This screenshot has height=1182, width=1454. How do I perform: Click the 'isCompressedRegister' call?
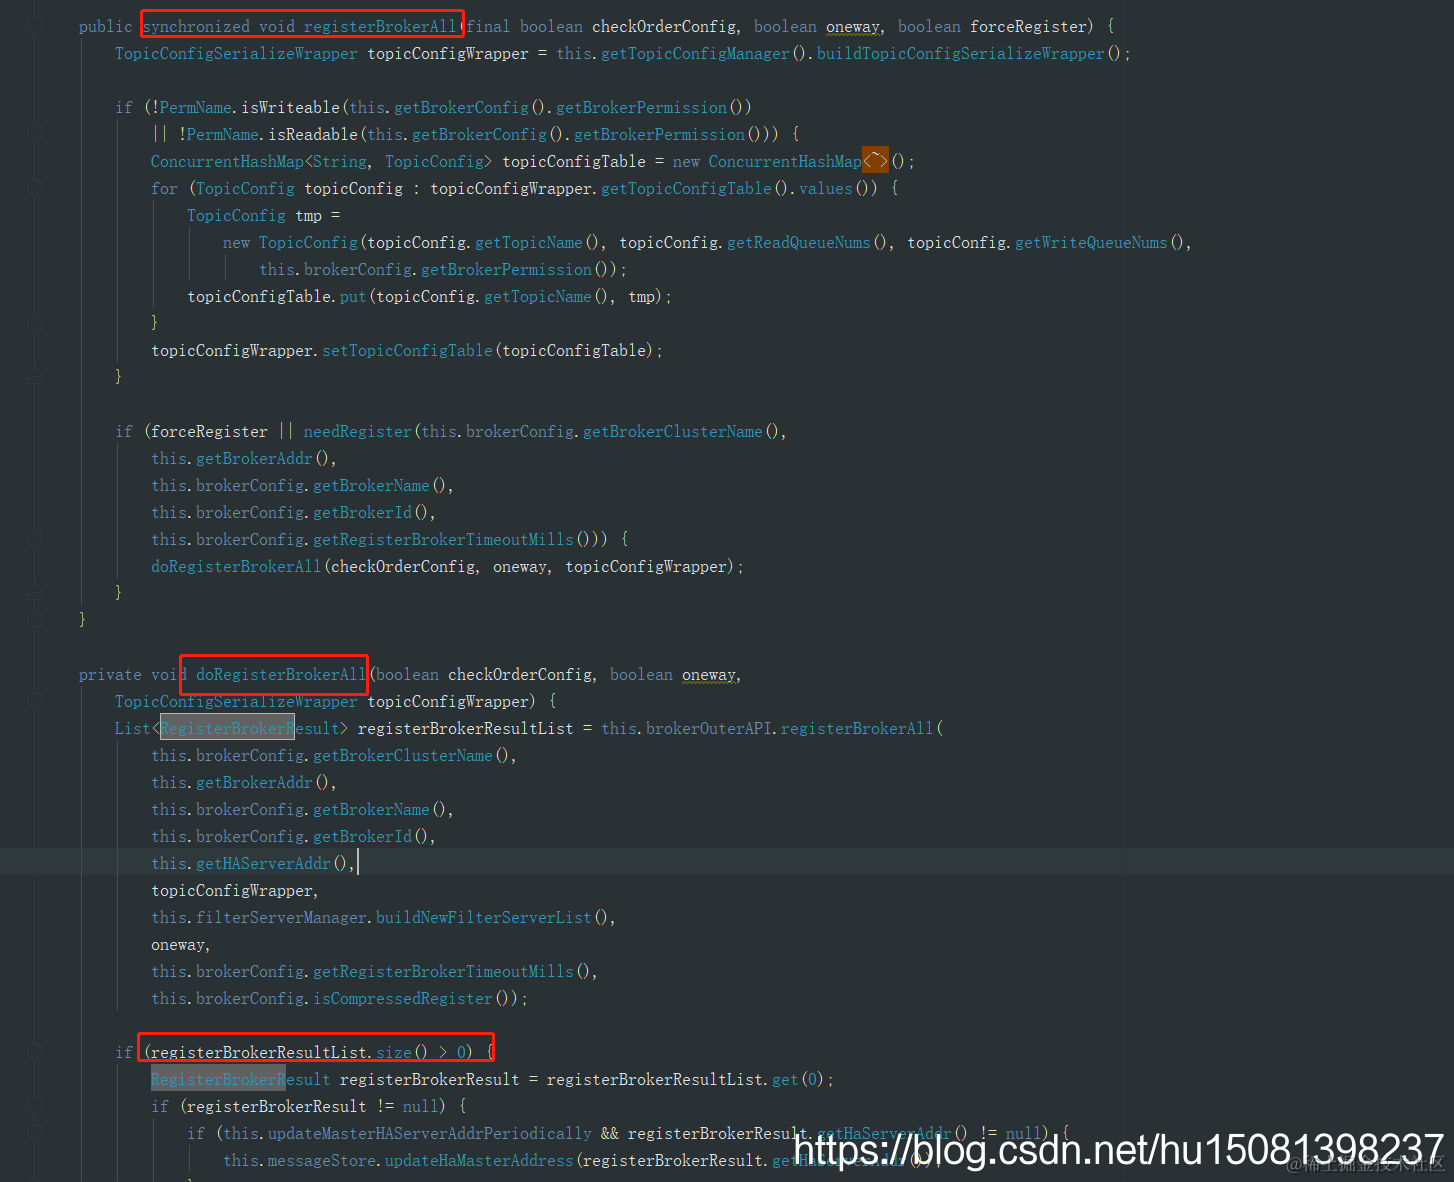[402, 999]
